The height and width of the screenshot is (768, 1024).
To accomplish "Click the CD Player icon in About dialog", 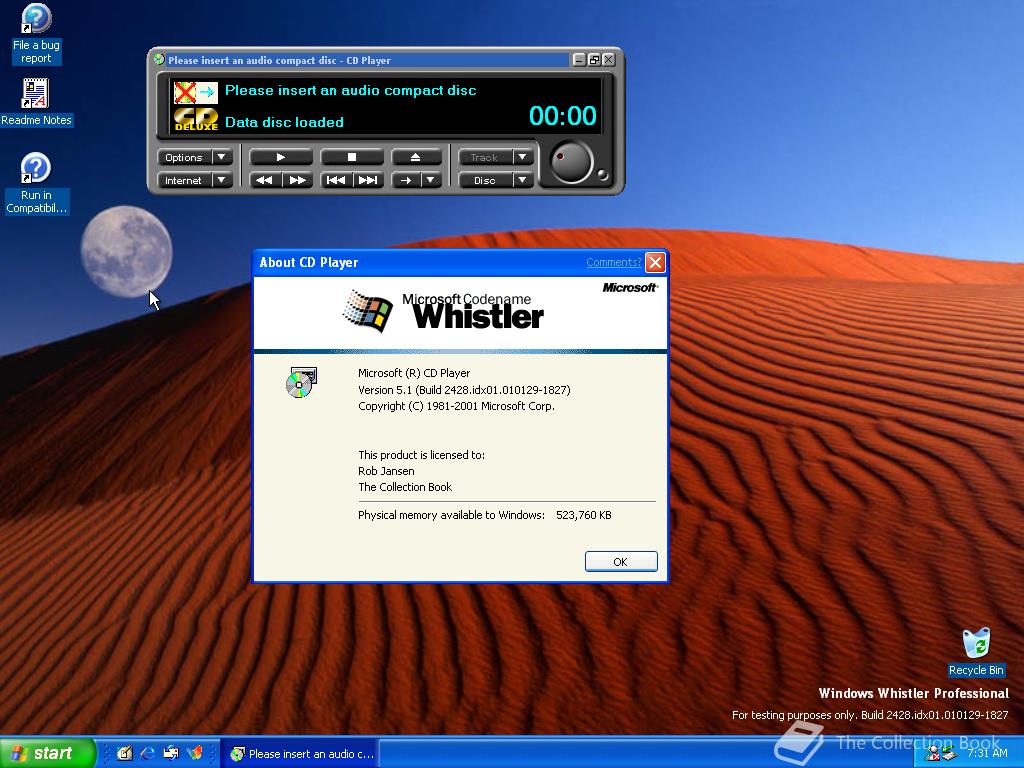I will click(301, 383).
